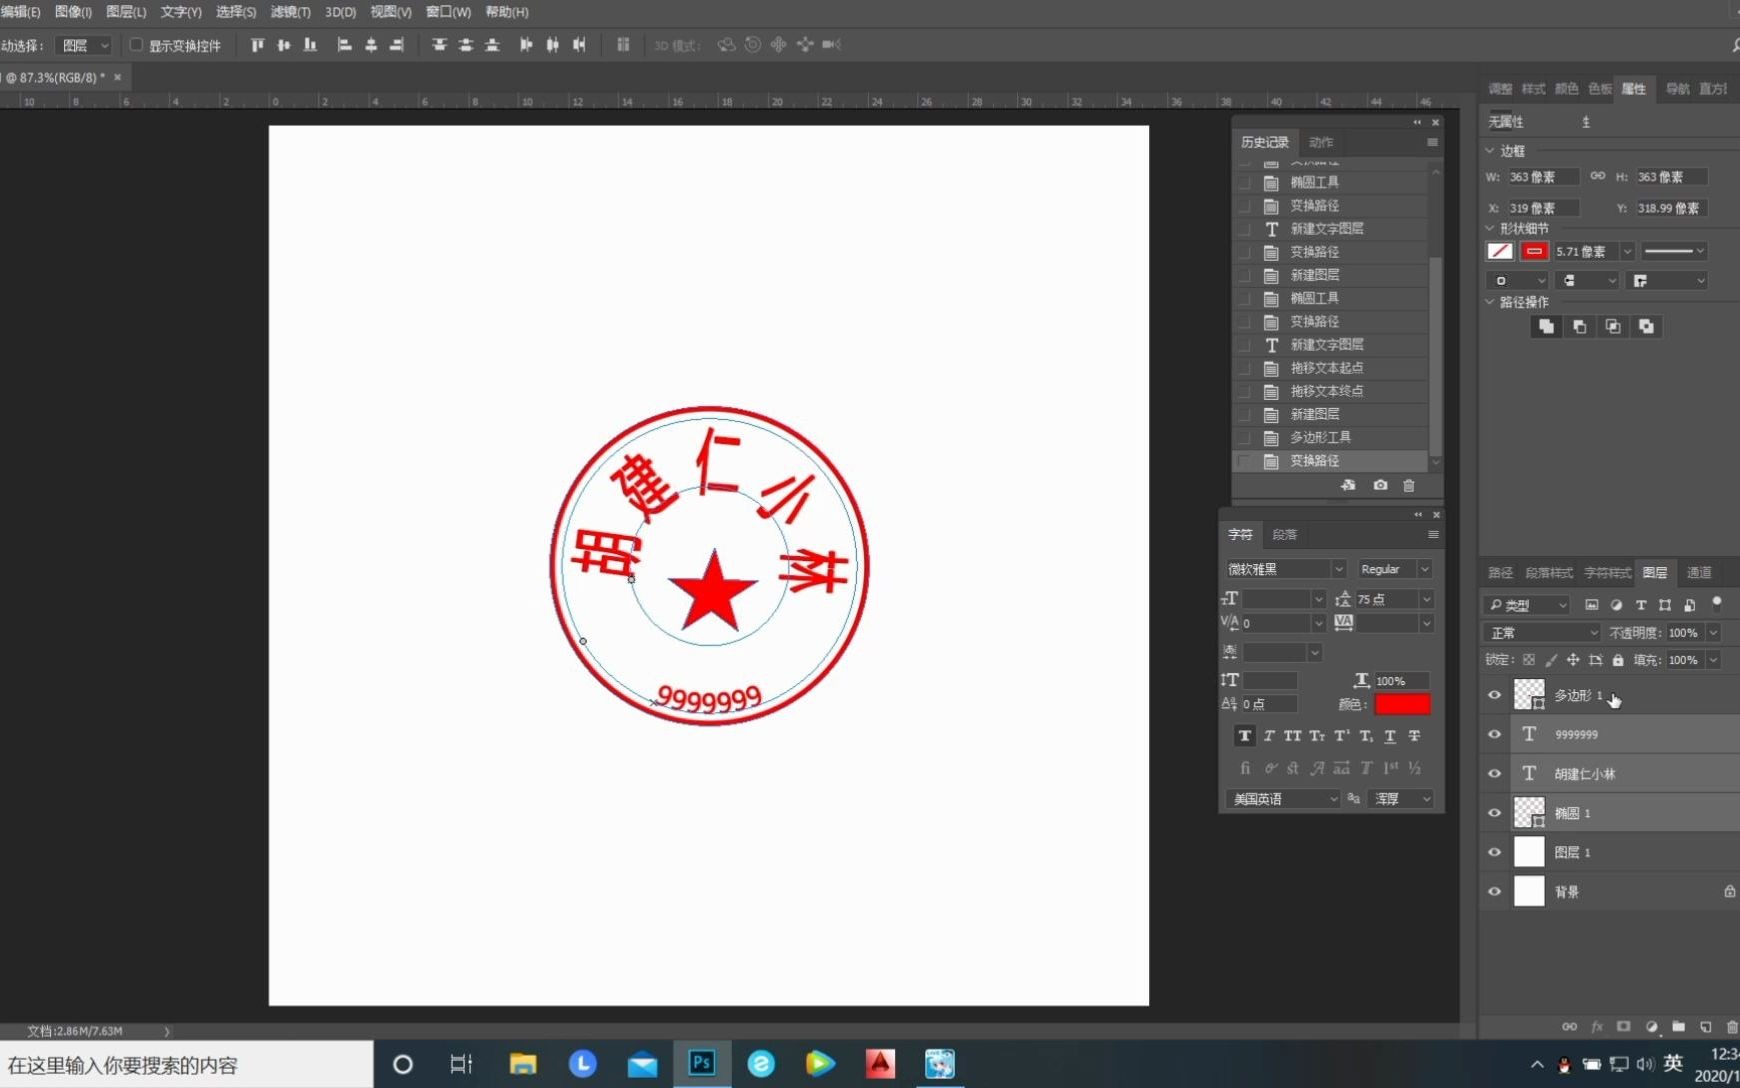Select intersect shape areas path operation

coord(1613,326)
